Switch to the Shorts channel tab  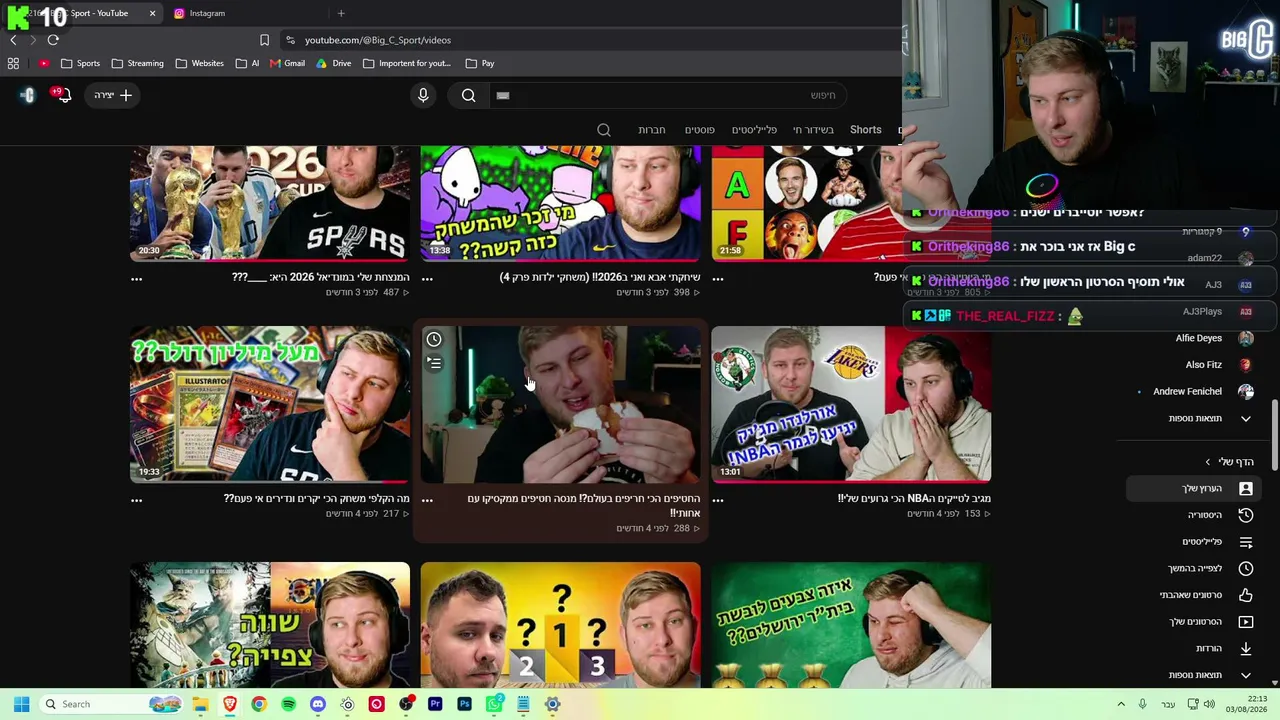[x=866, y=130]
